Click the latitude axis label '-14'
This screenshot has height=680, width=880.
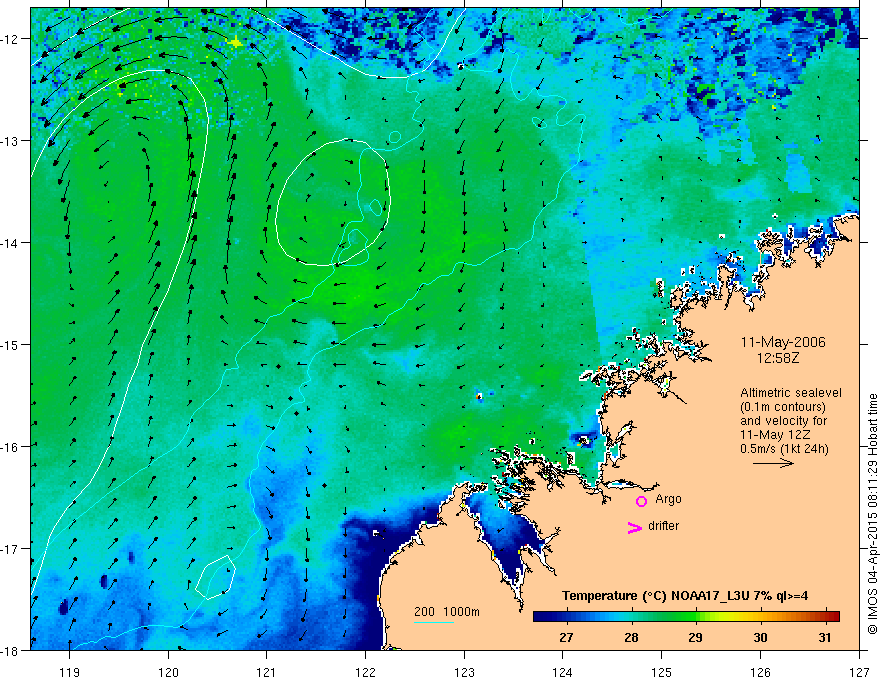coord(9,243)
